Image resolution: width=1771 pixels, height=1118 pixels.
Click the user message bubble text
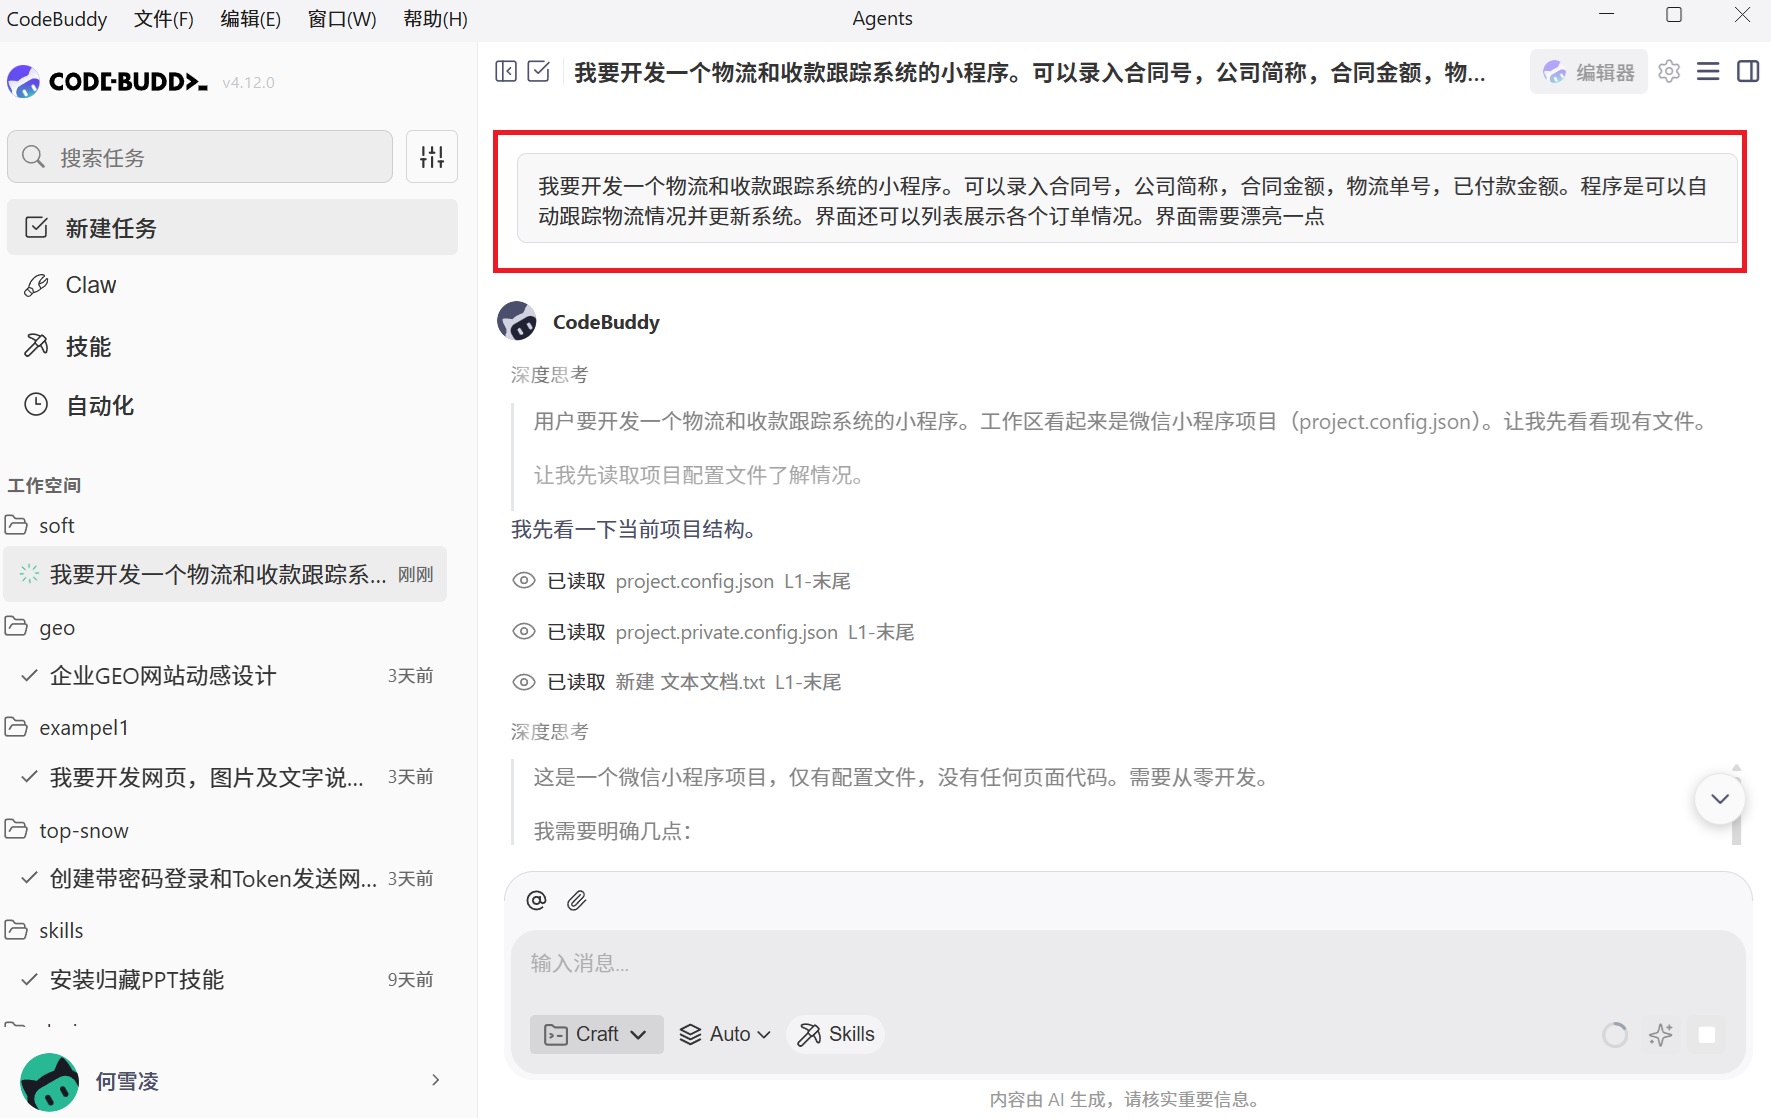(1122, 201)
